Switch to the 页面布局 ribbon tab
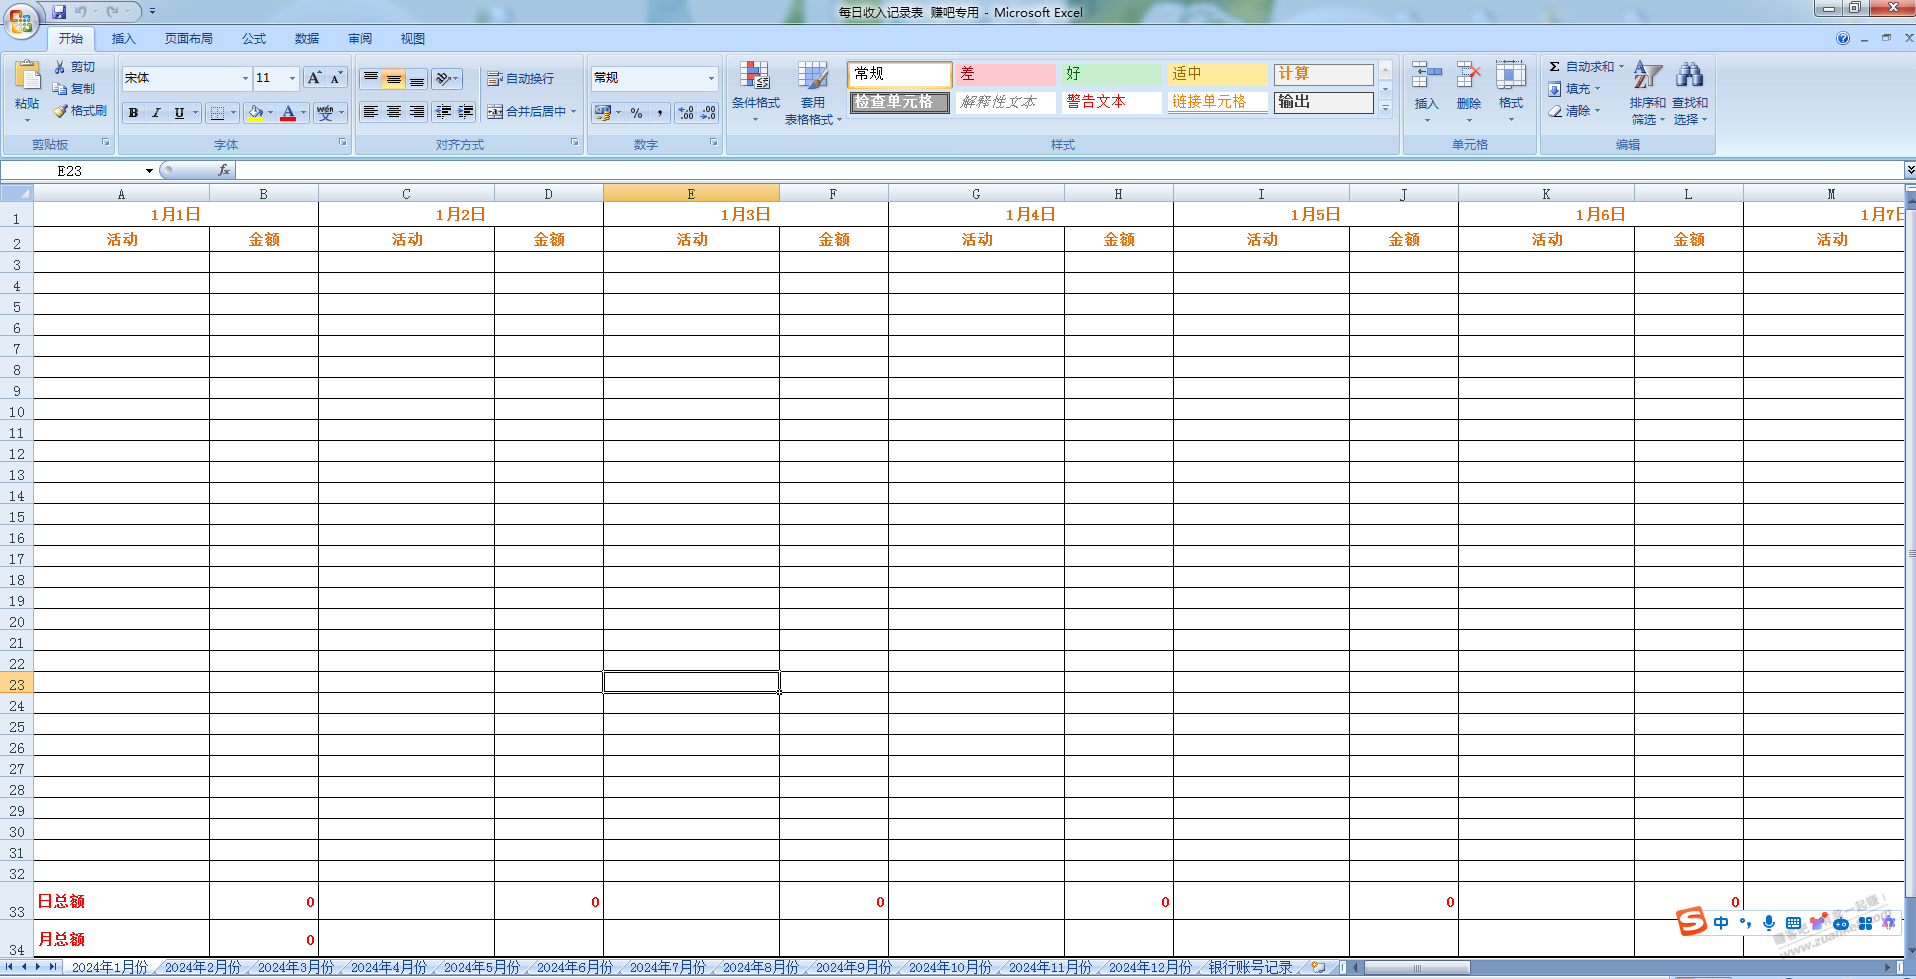 click(188, 39)
